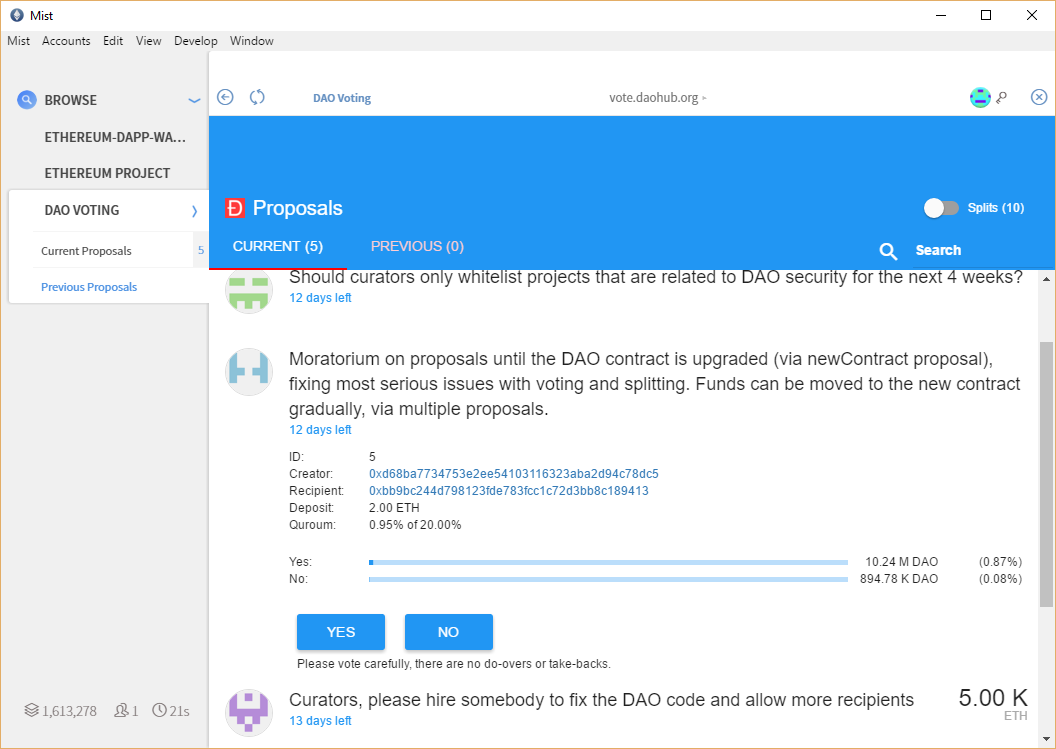The height and width of the screenshot is (749, 1056).
Task: Click the Yes vote progress bar
Action: [608, 562]
